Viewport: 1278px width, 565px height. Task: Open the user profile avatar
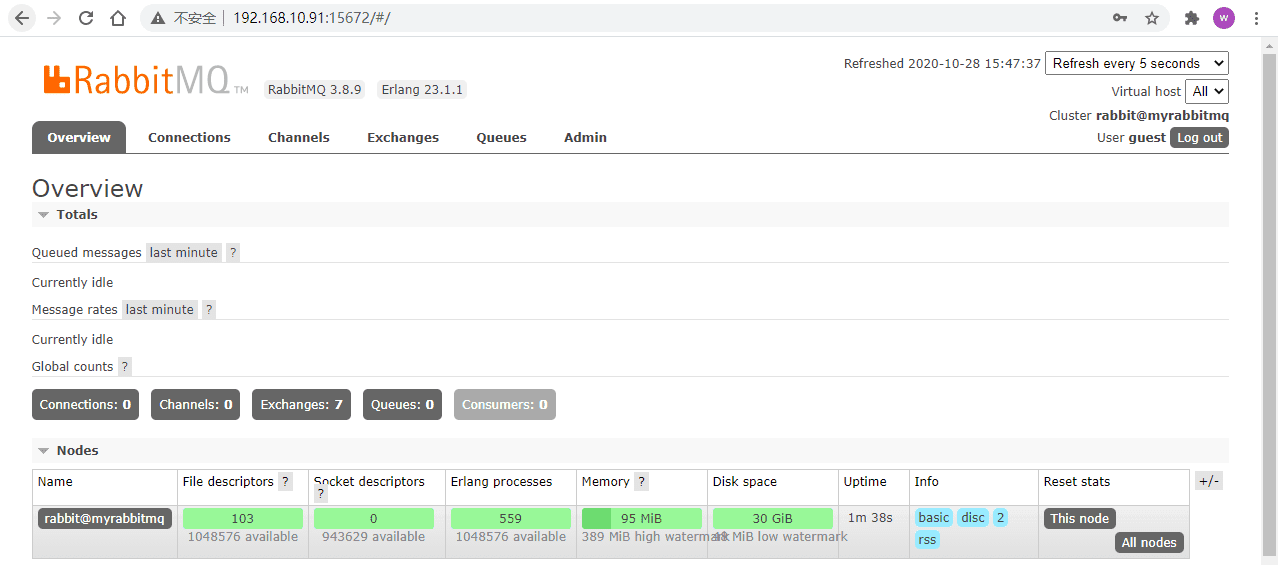[x=1224, y=18]
